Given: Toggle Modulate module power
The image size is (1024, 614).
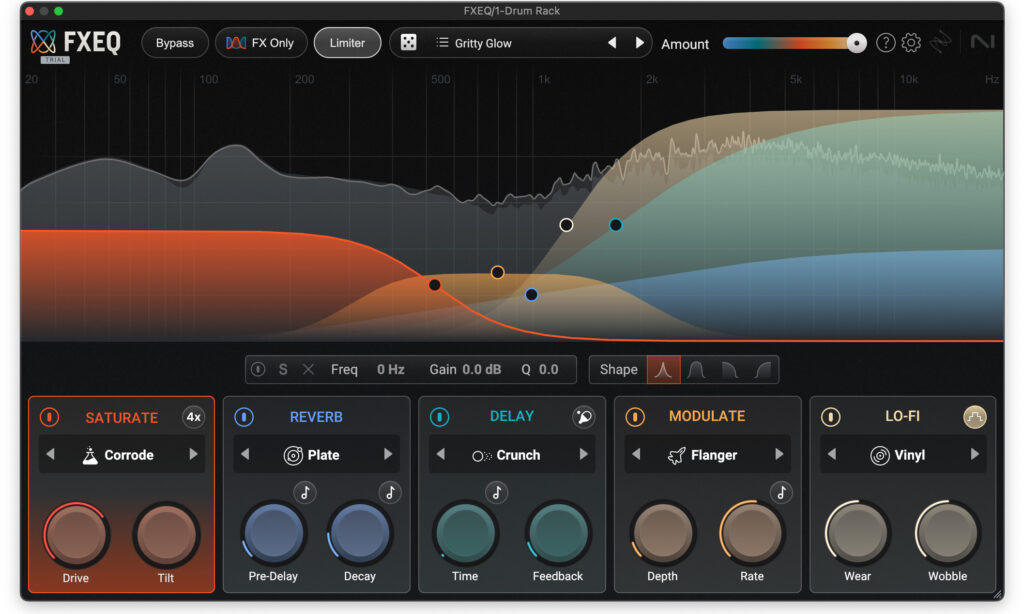Looking at the screenshot, I should pyautogui.click(x=635, y=417).
